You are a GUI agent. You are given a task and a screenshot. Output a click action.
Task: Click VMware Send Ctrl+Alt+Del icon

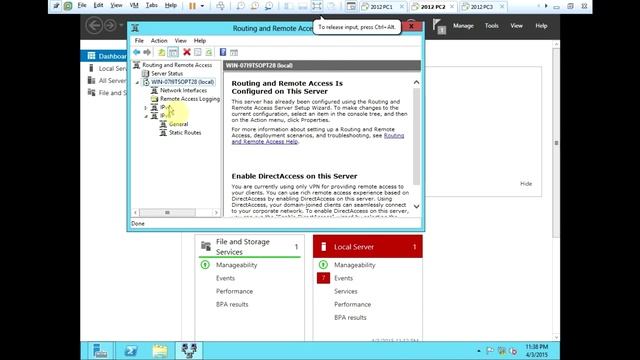pos(220,6)
